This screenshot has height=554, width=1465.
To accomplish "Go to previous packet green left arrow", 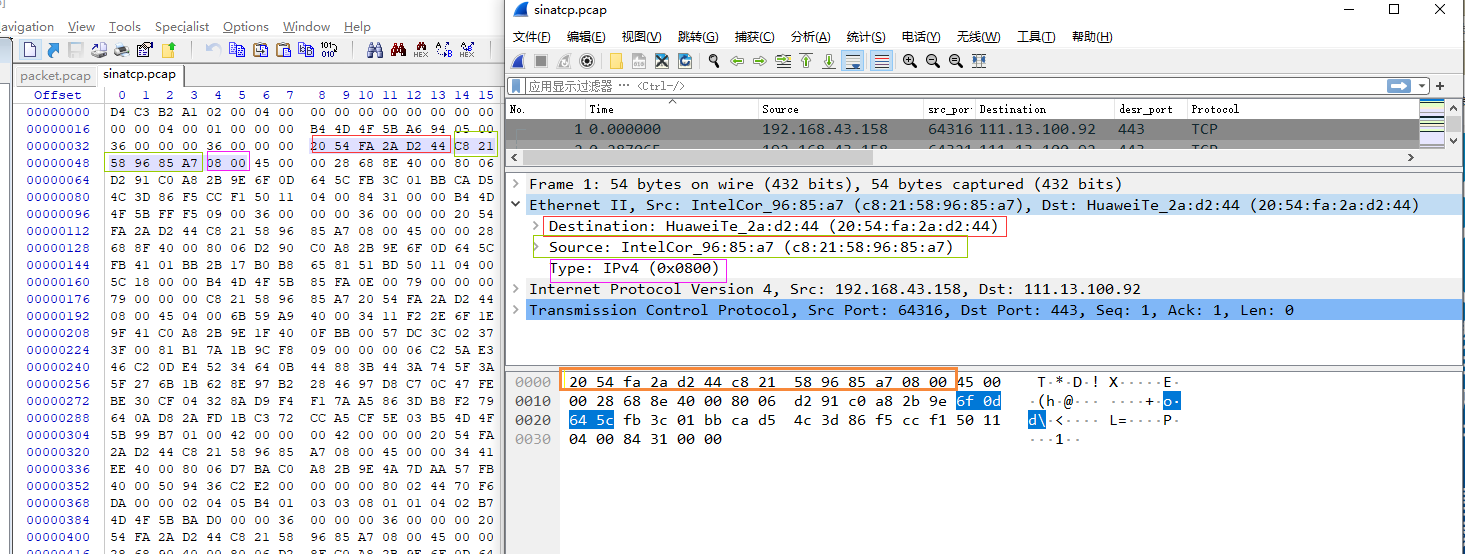I will (x=737, y=61).
